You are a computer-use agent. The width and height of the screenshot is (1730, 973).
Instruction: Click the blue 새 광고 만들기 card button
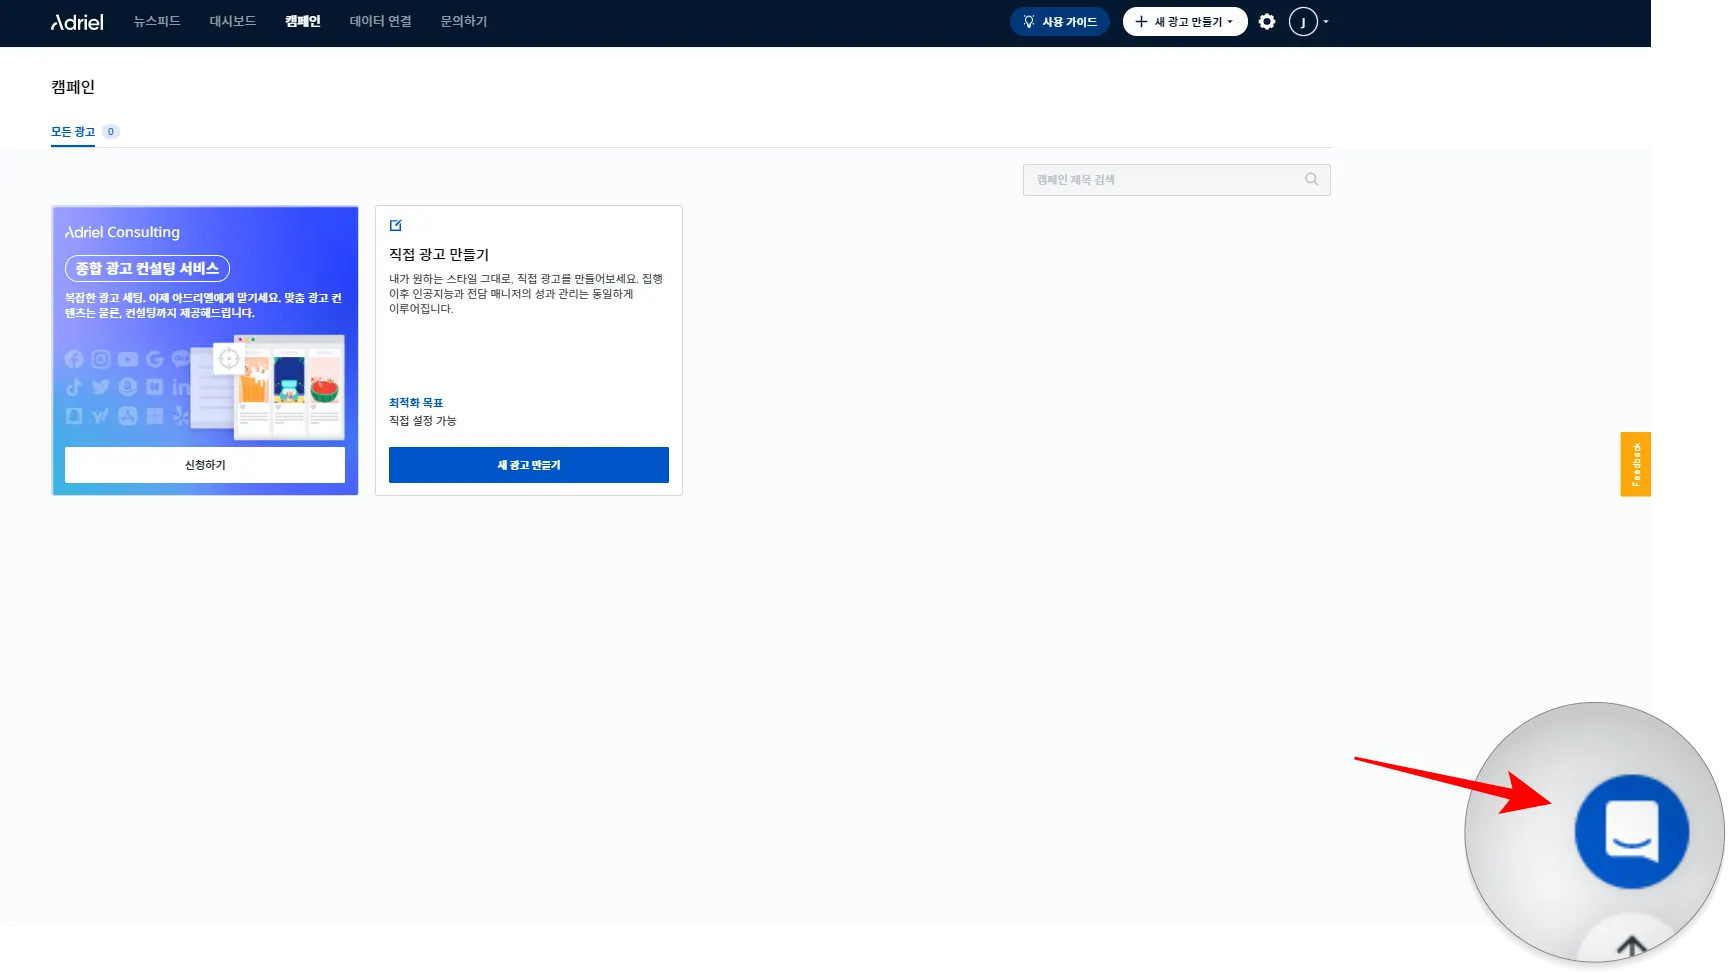529,465
